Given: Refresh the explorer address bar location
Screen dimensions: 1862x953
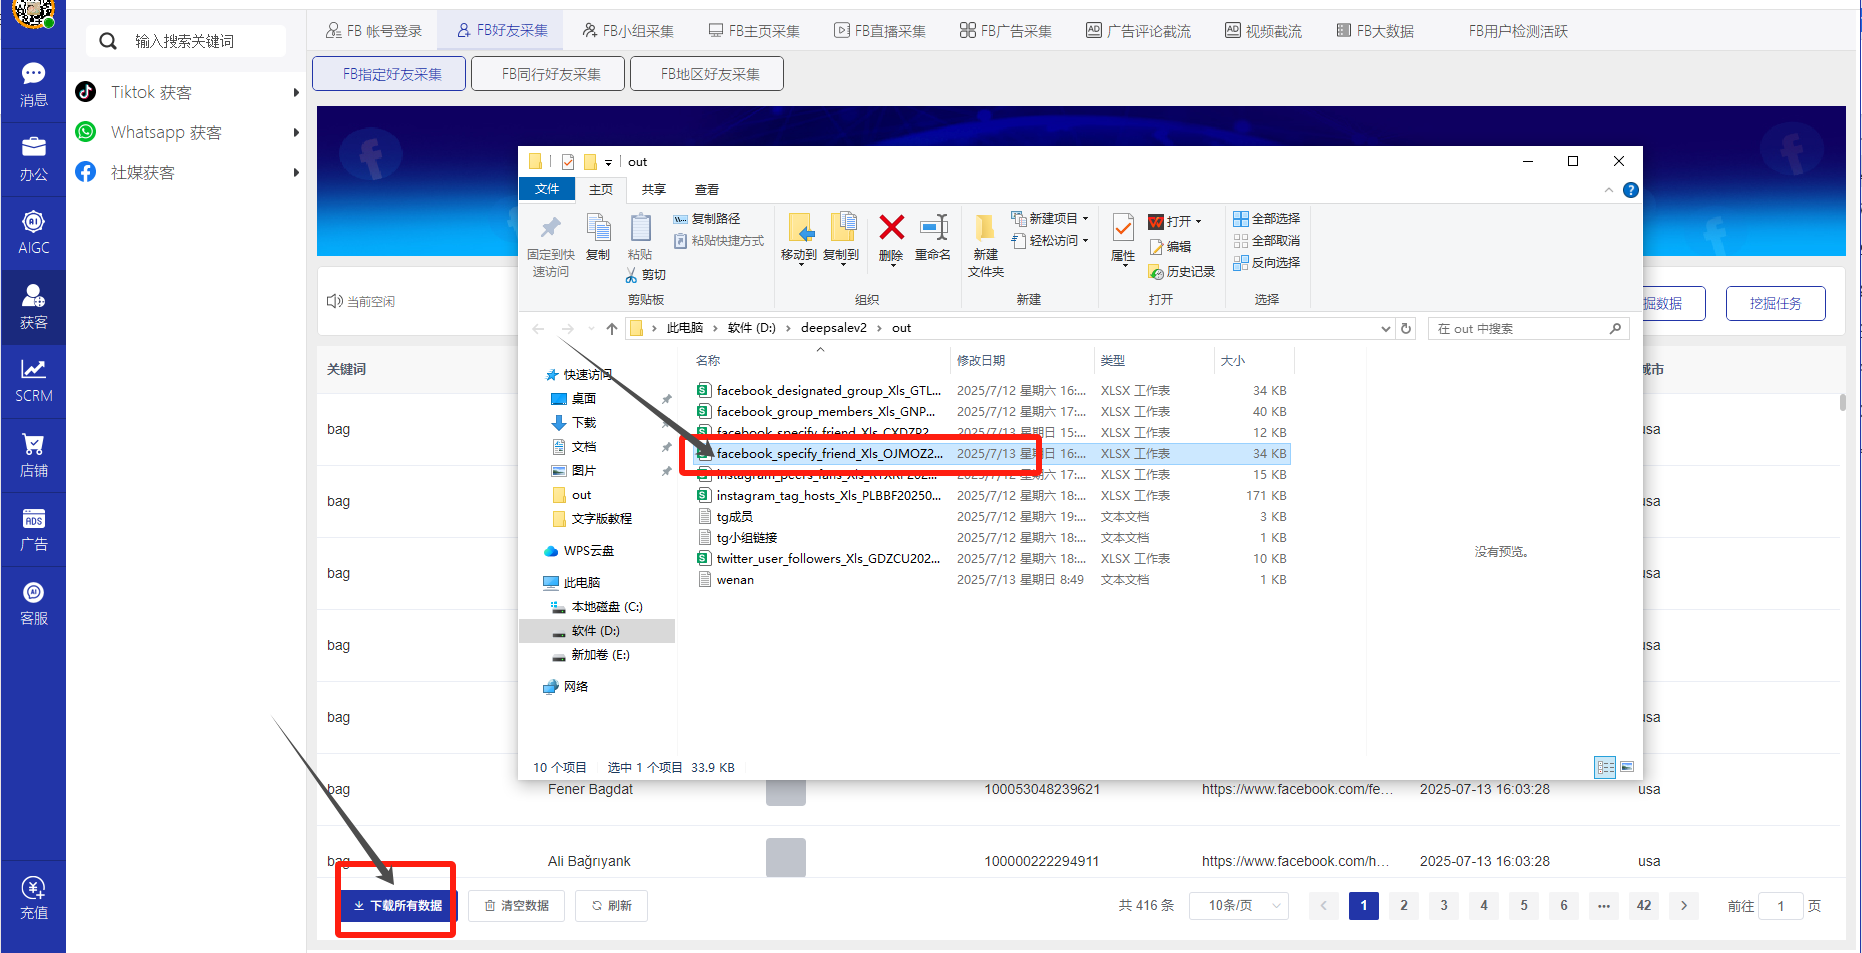Looking at the screenshot, I should [x=1406, y=328].
